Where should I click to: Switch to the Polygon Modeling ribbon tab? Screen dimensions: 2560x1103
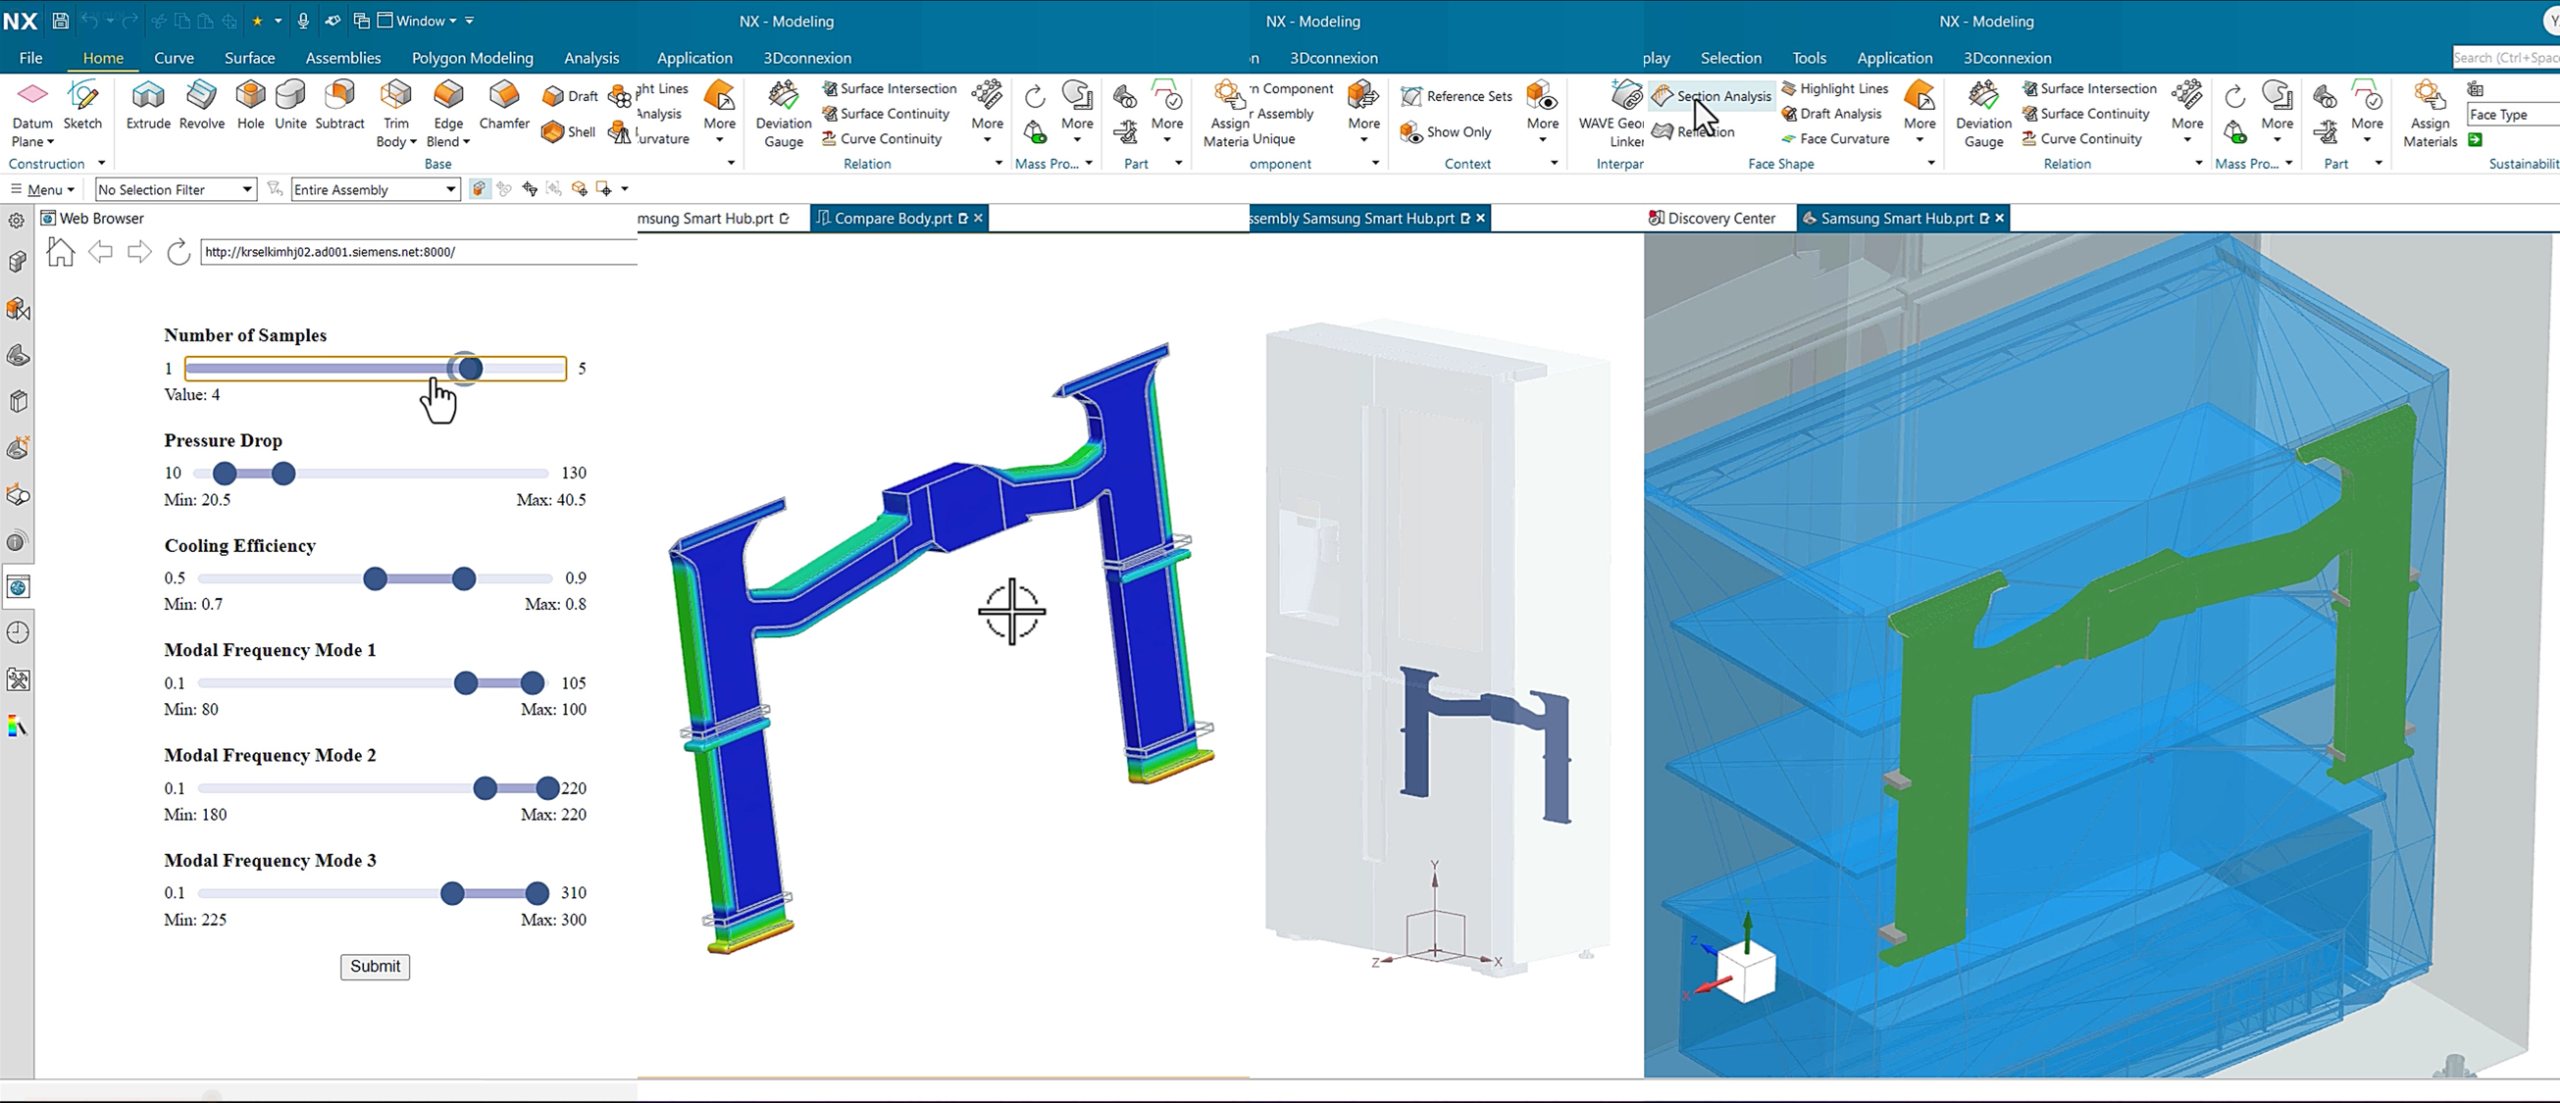click(472, 58)
